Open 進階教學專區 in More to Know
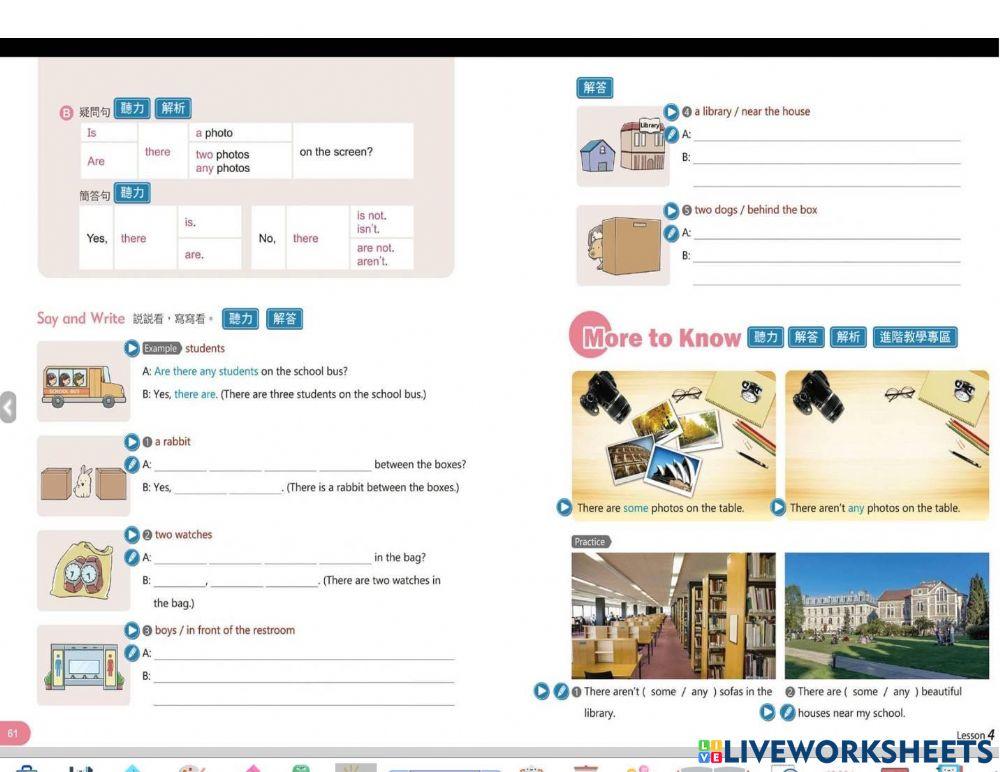The image size is (1000, 772). [914, 337]
